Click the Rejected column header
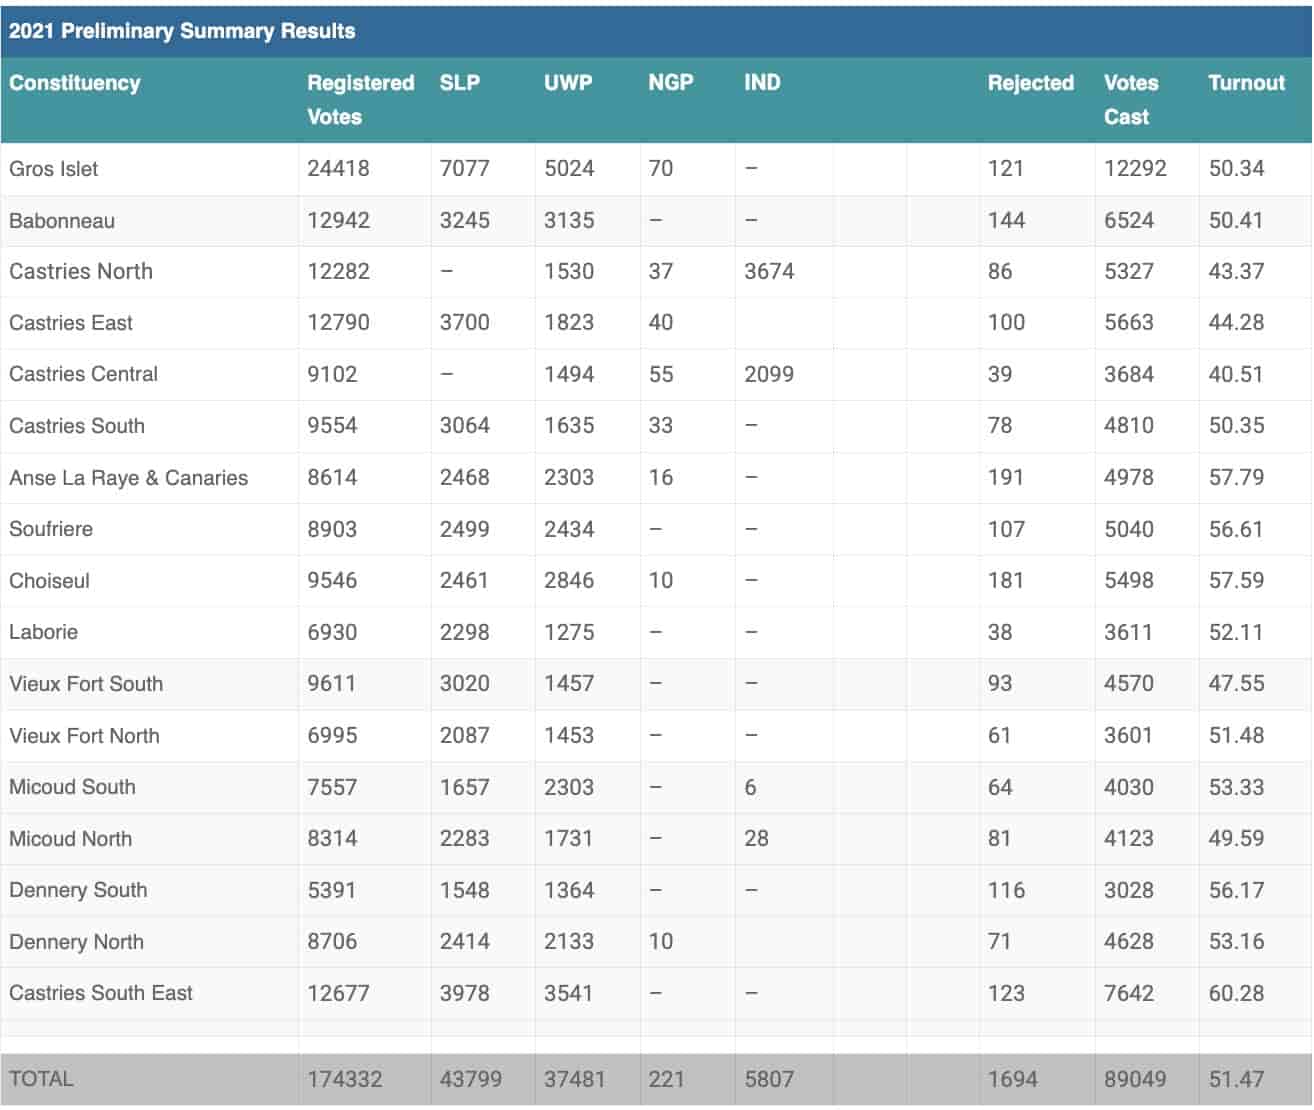This screenshot has height=1110, width=1314. (x=1030, y=83)
